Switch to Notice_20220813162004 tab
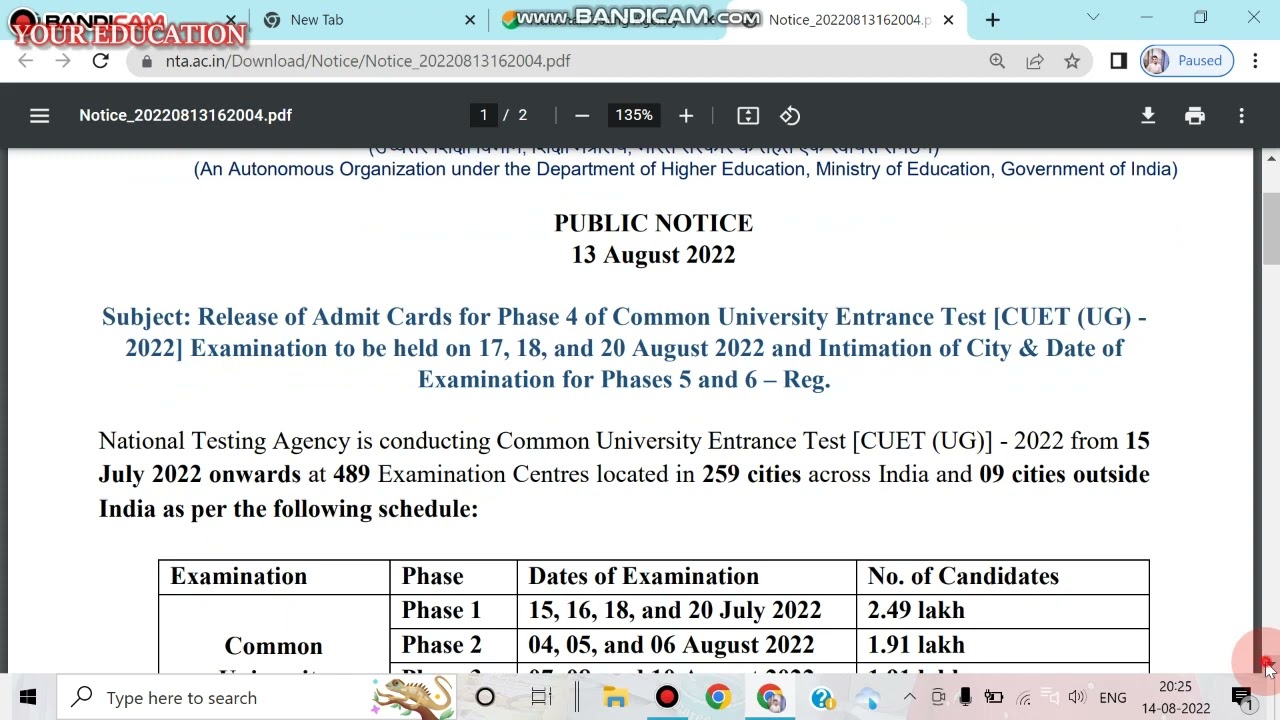 [x=849, y=20]
